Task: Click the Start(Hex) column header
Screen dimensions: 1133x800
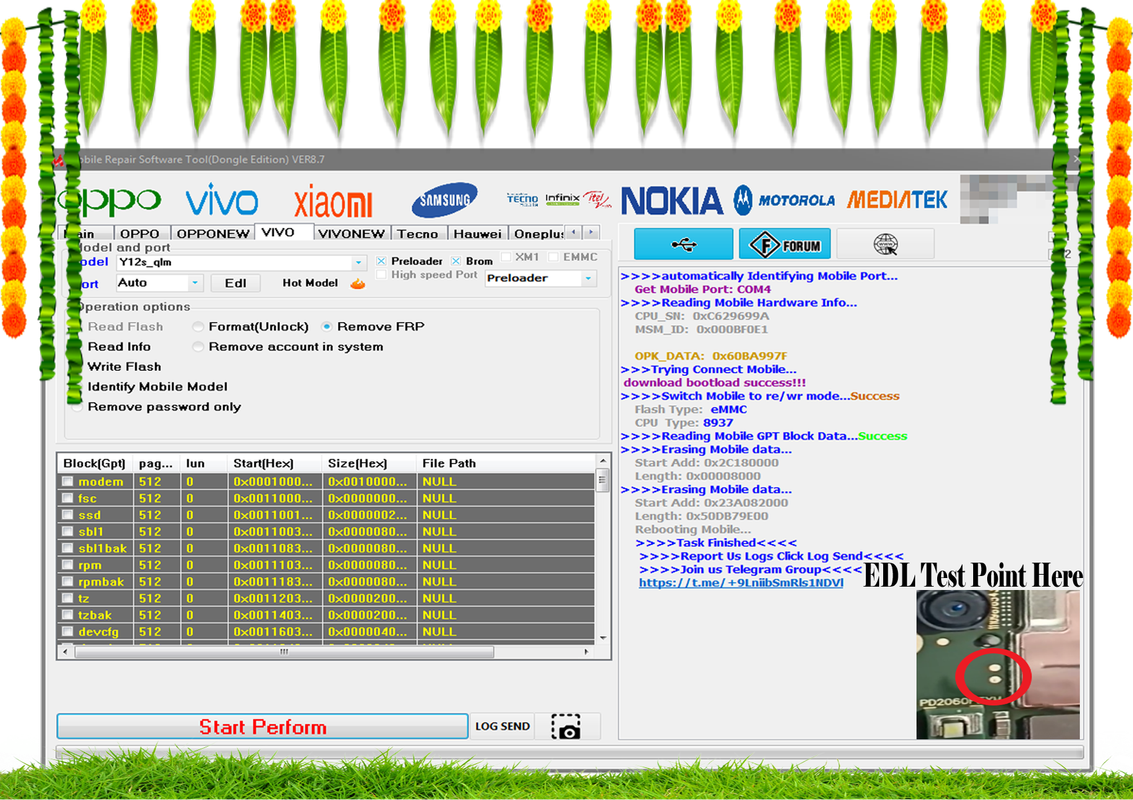Action: [275, 463]
